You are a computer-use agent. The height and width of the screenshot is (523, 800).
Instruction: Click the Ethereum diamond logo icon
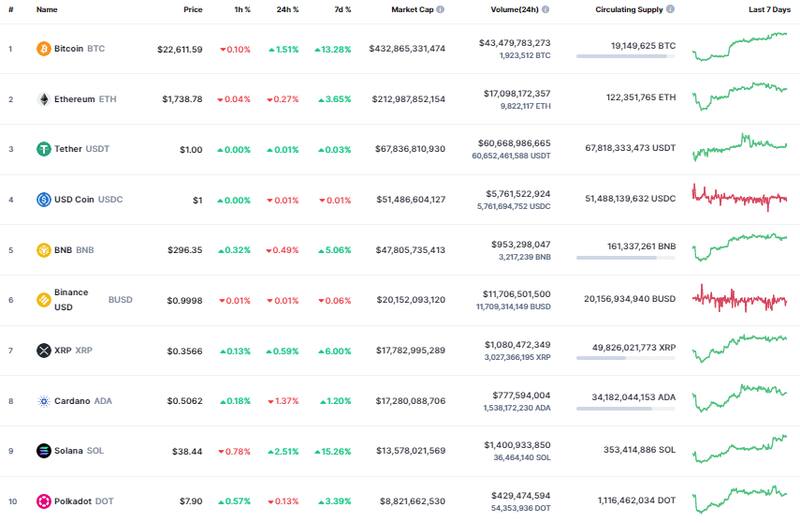pos(43,99)
